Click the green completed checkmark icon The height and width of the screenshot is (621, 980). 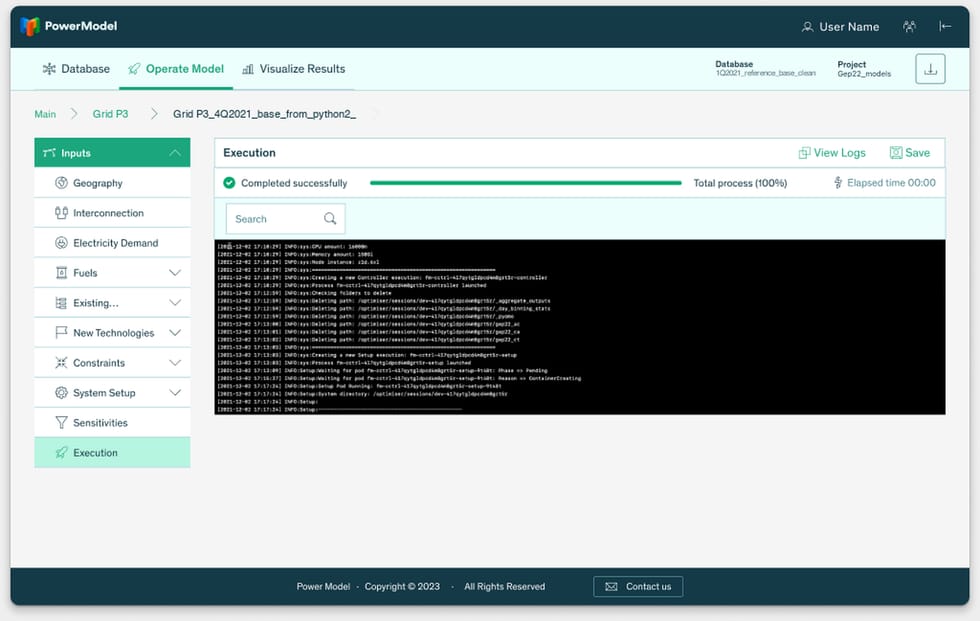(229, 183)
